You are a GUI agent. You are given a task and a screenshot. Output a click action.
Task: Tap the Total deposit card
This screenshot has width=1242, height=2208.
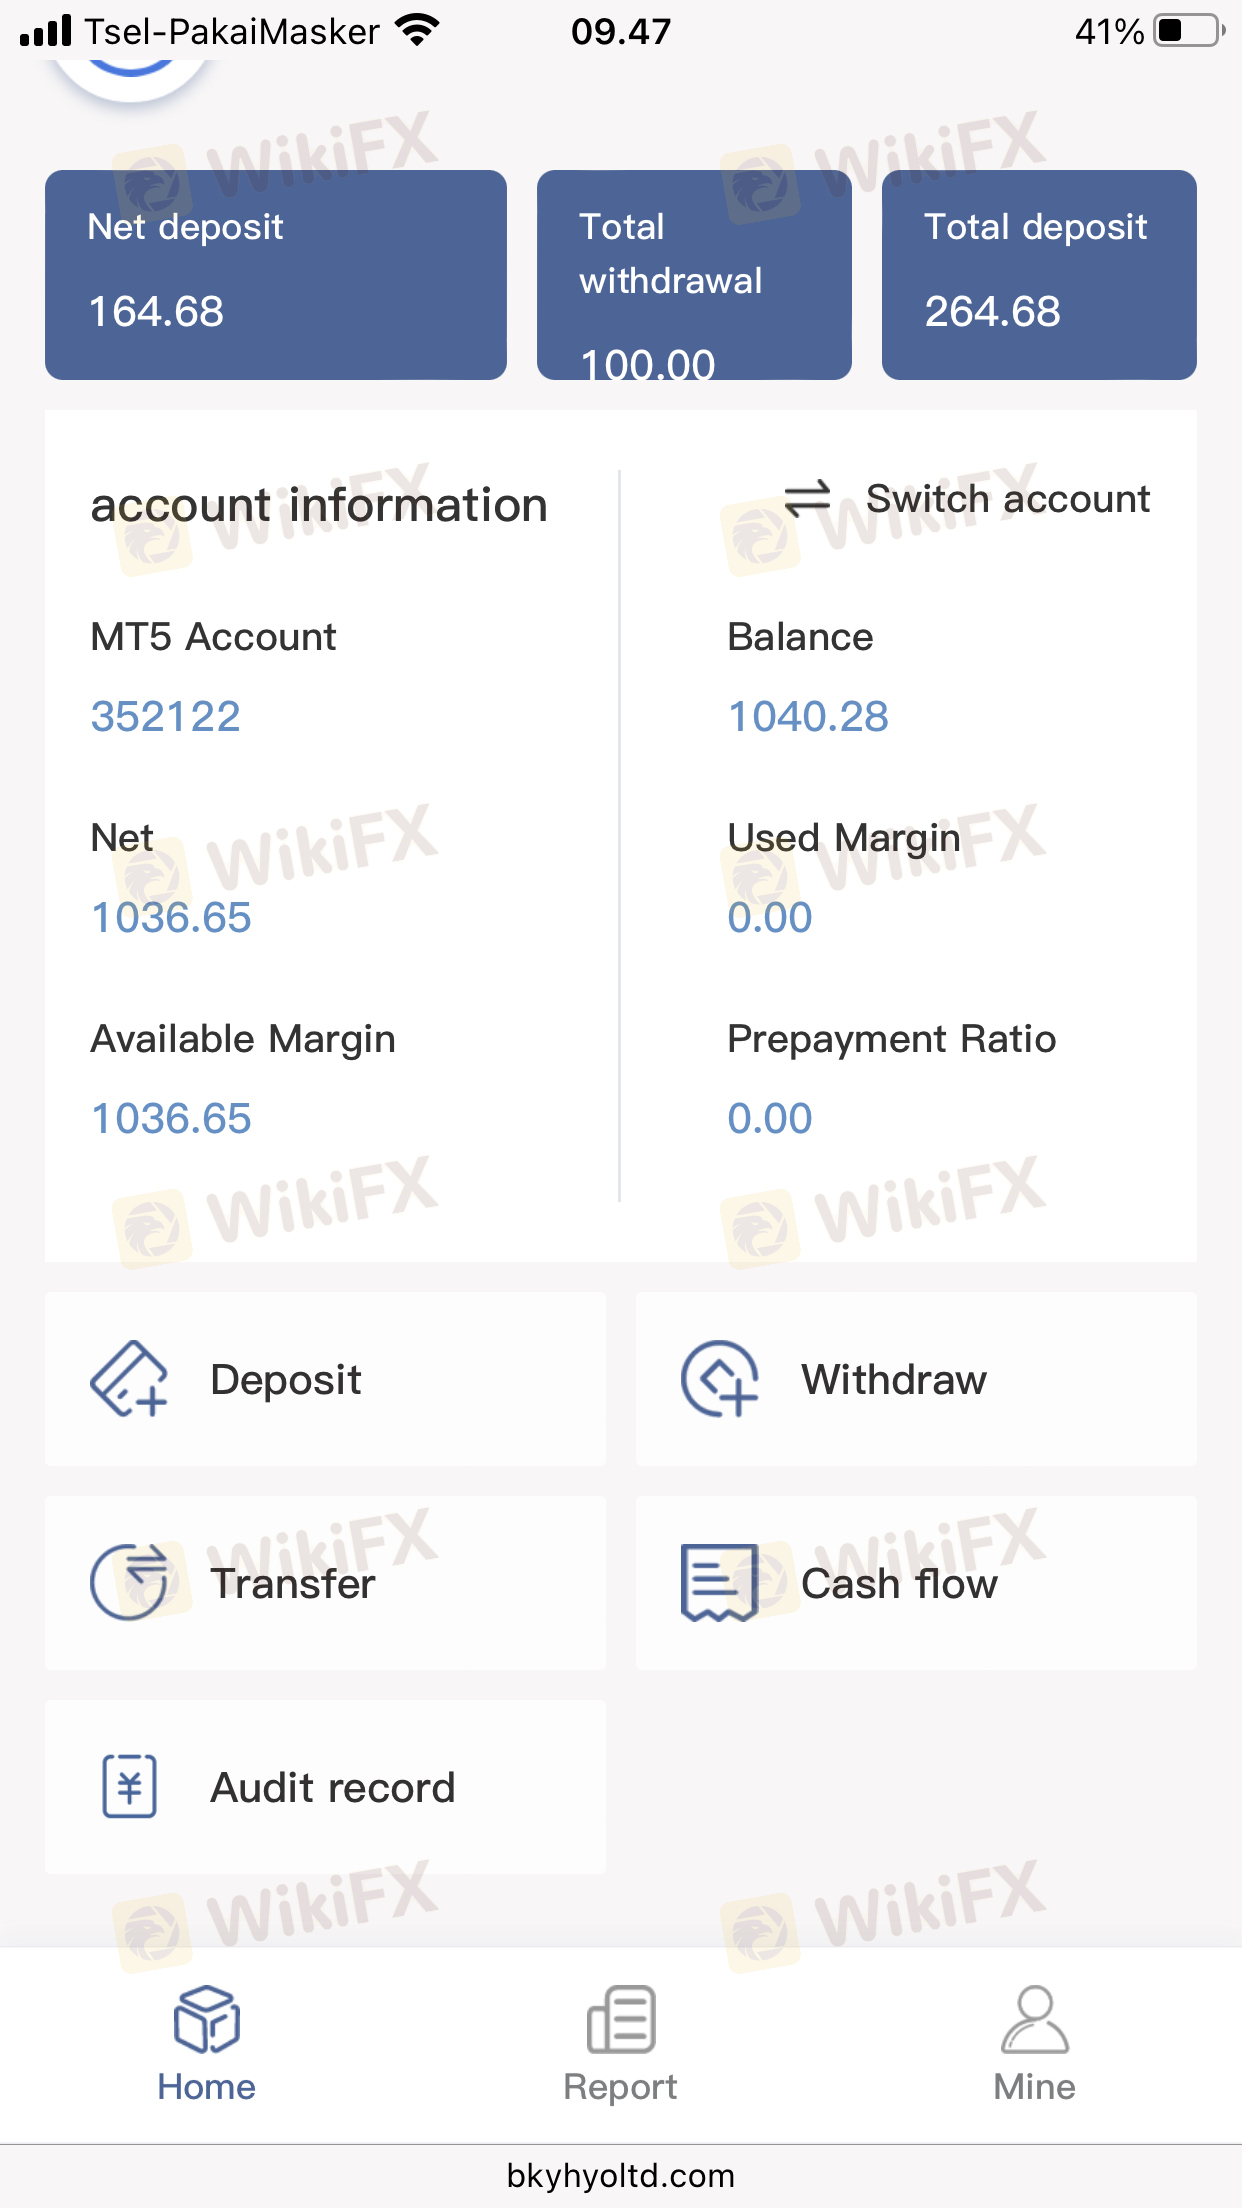(x=1039, y=275)
